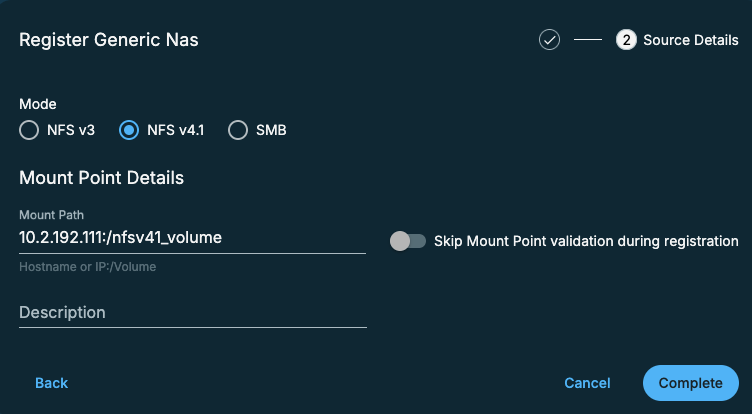
Task: Click the "Hostname or IP:/Volume" hint text
Action: (x=87, y=267)
